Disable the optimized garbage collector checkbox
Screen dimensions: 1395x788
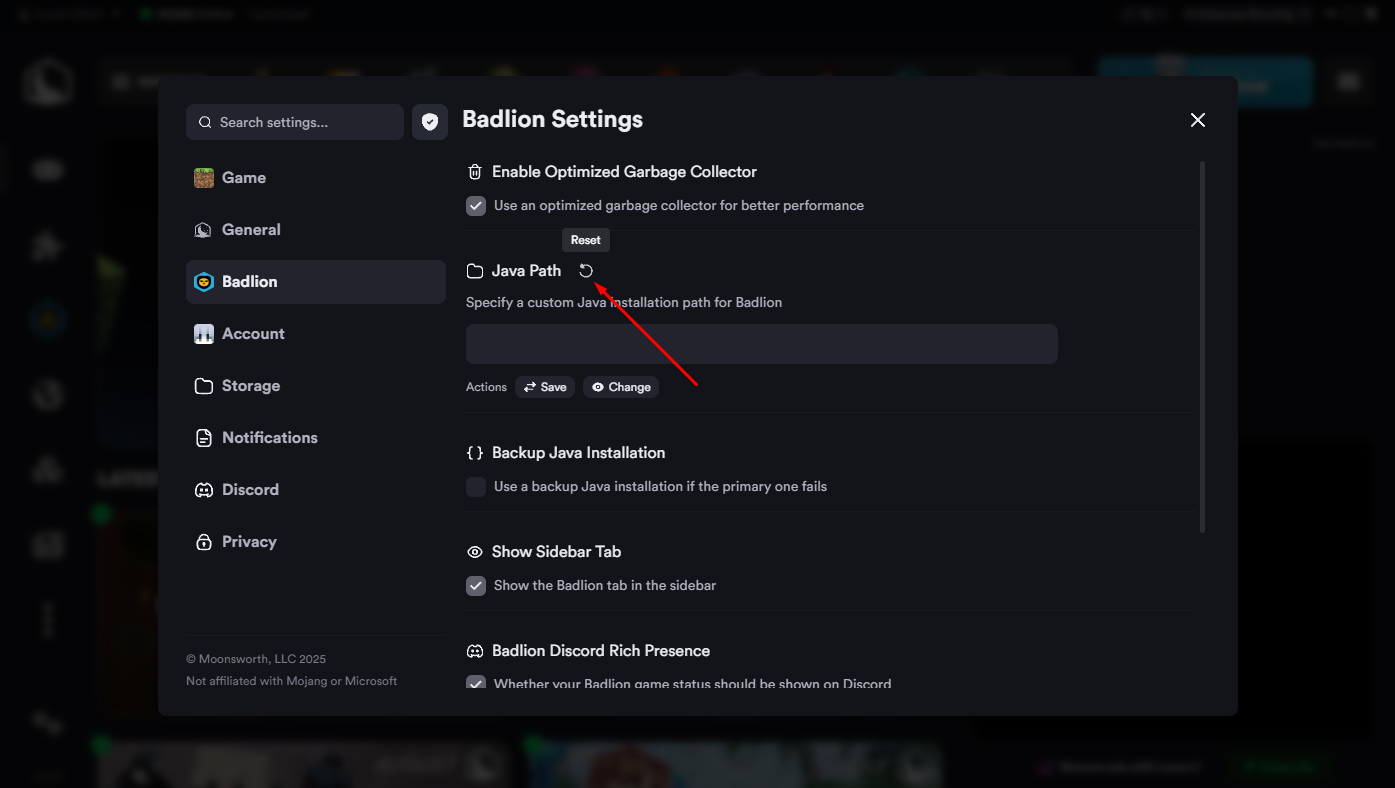coord(476,206)
